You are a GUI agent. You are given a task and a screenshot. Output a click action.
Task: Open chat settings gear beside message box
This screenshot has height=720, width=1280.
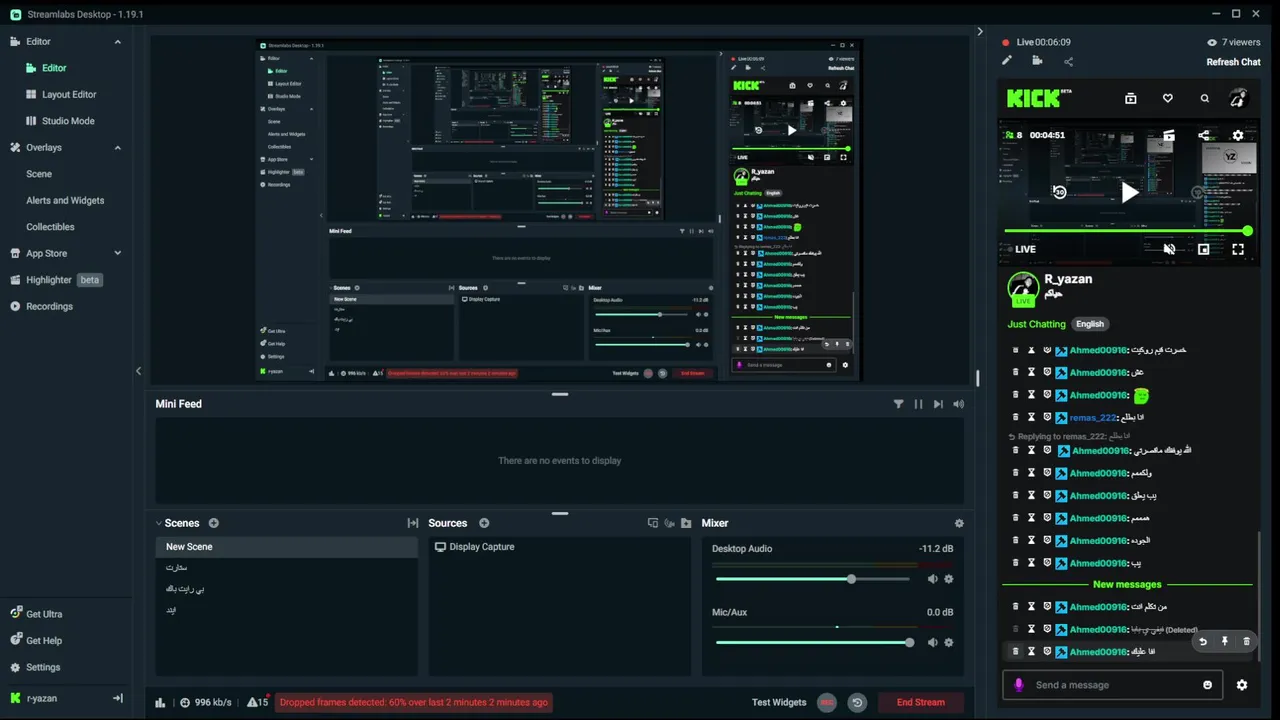tap(1242, 685)
